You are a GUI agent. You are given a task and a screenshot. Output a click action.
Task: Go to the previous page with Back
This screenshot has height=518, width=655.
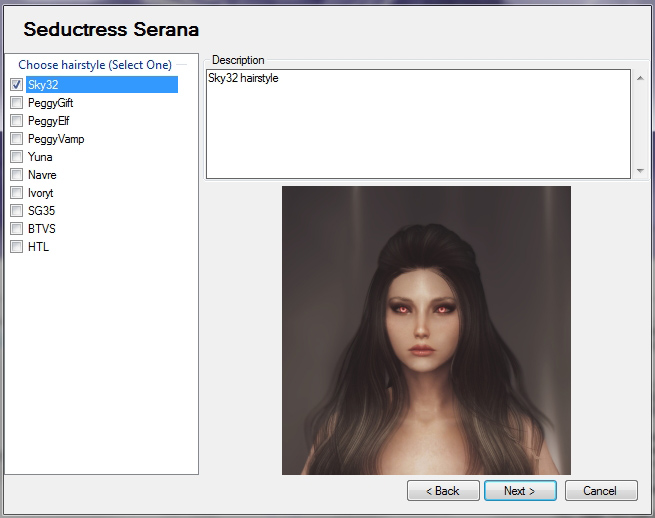(x=443, y=490)
